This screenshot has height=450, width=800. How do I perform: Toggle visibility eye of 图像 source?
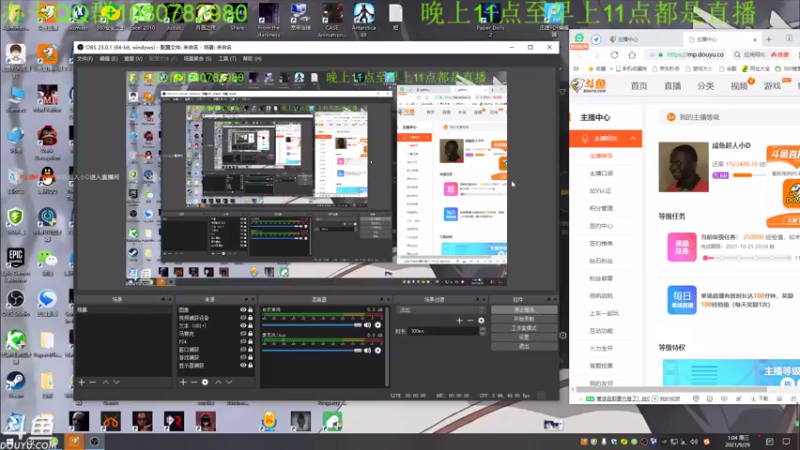tap(243, 310)
